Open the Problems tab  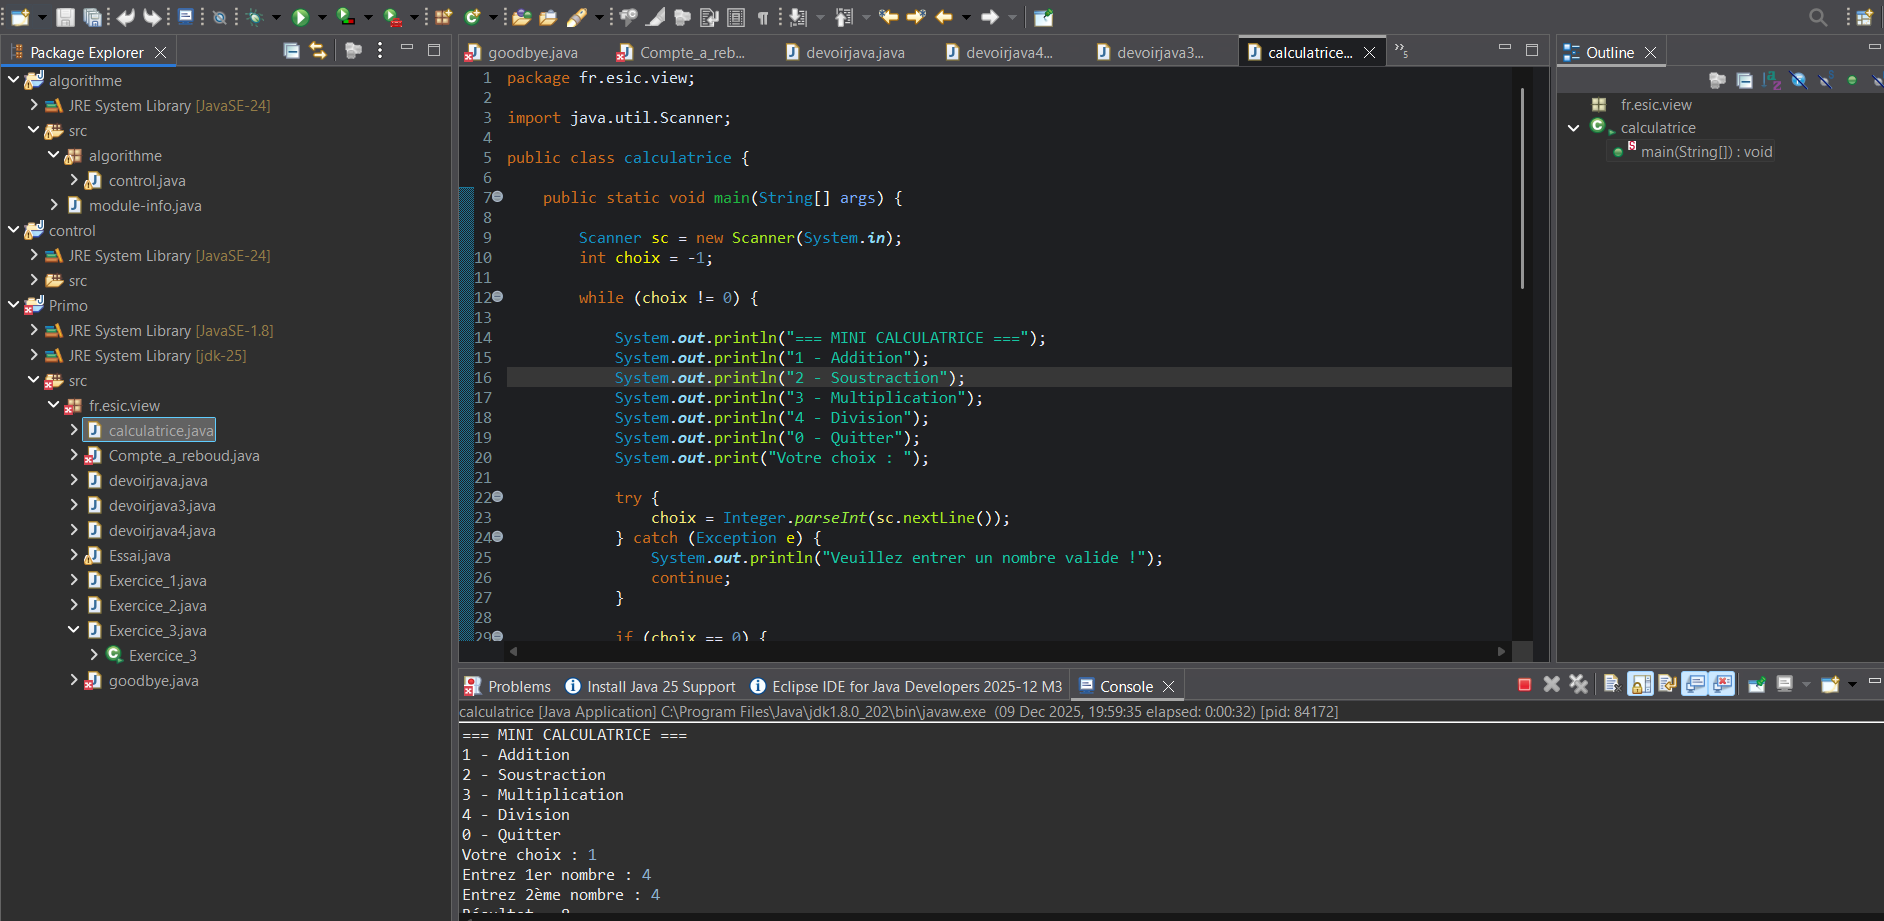[508, 686]
